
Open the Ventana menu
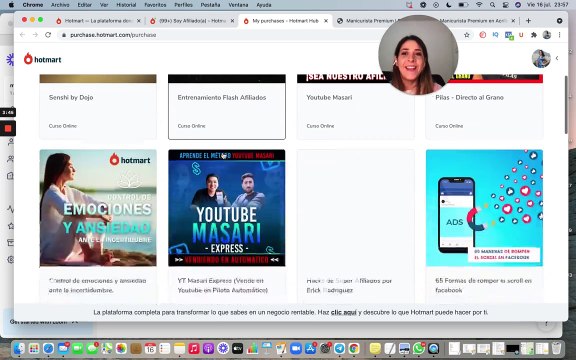[238, 5]
